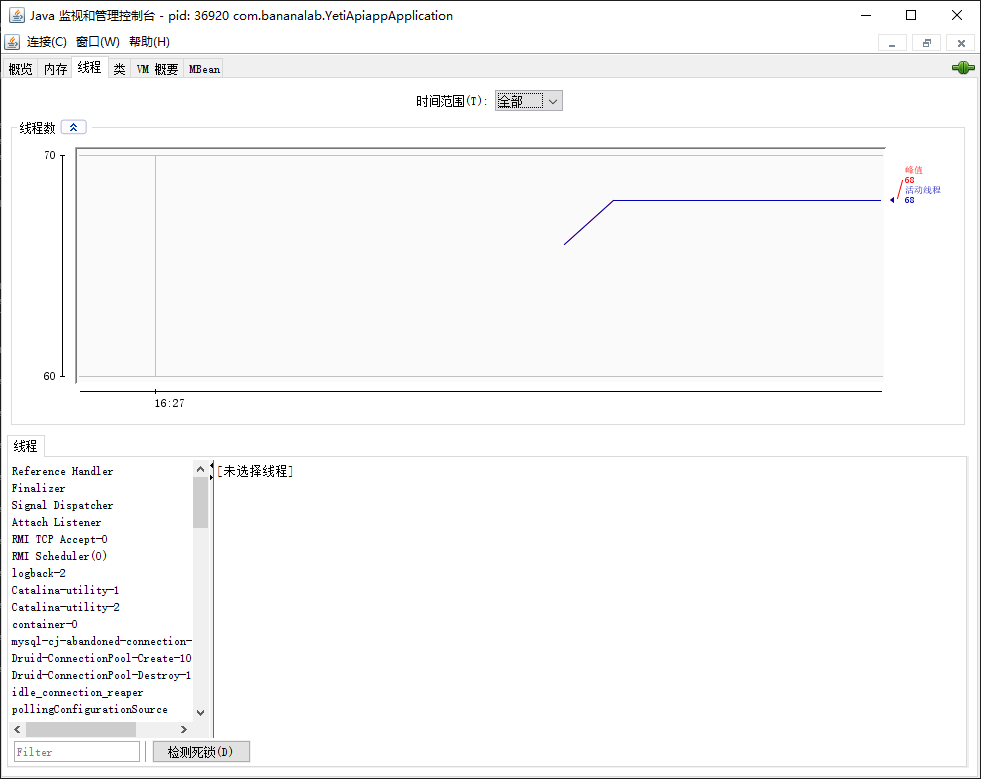Click thread list scroll up arrow
The width and height of the screenshot is (981, 779).
coord(200,469)
